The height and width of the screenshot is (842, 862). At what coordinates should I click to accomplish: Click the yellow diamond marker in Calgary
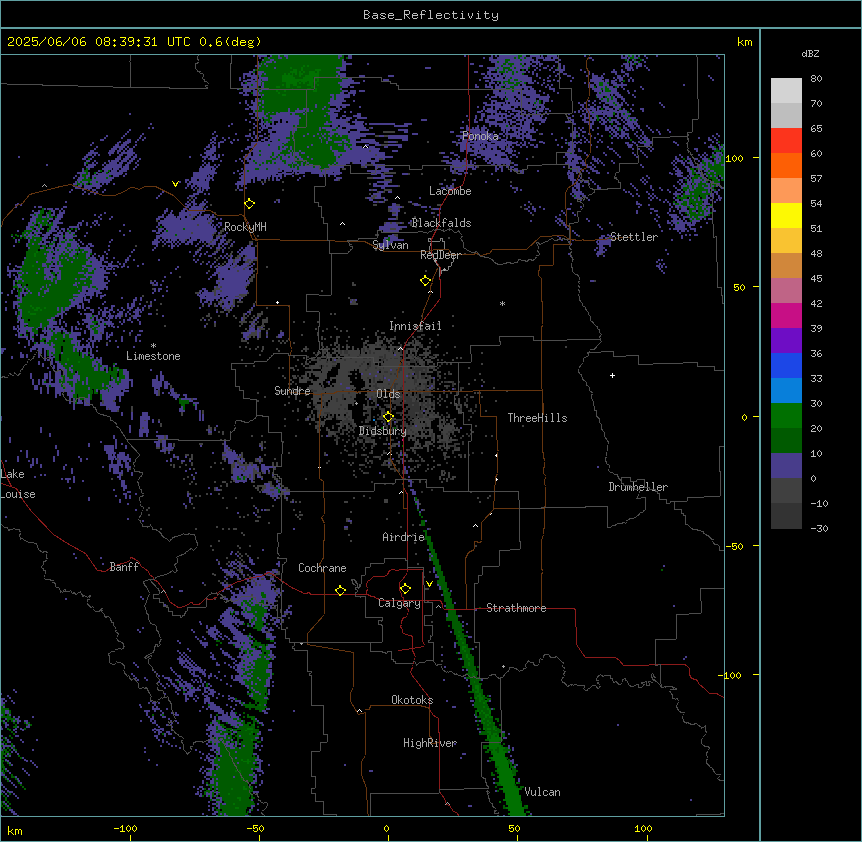pos(405,589)
